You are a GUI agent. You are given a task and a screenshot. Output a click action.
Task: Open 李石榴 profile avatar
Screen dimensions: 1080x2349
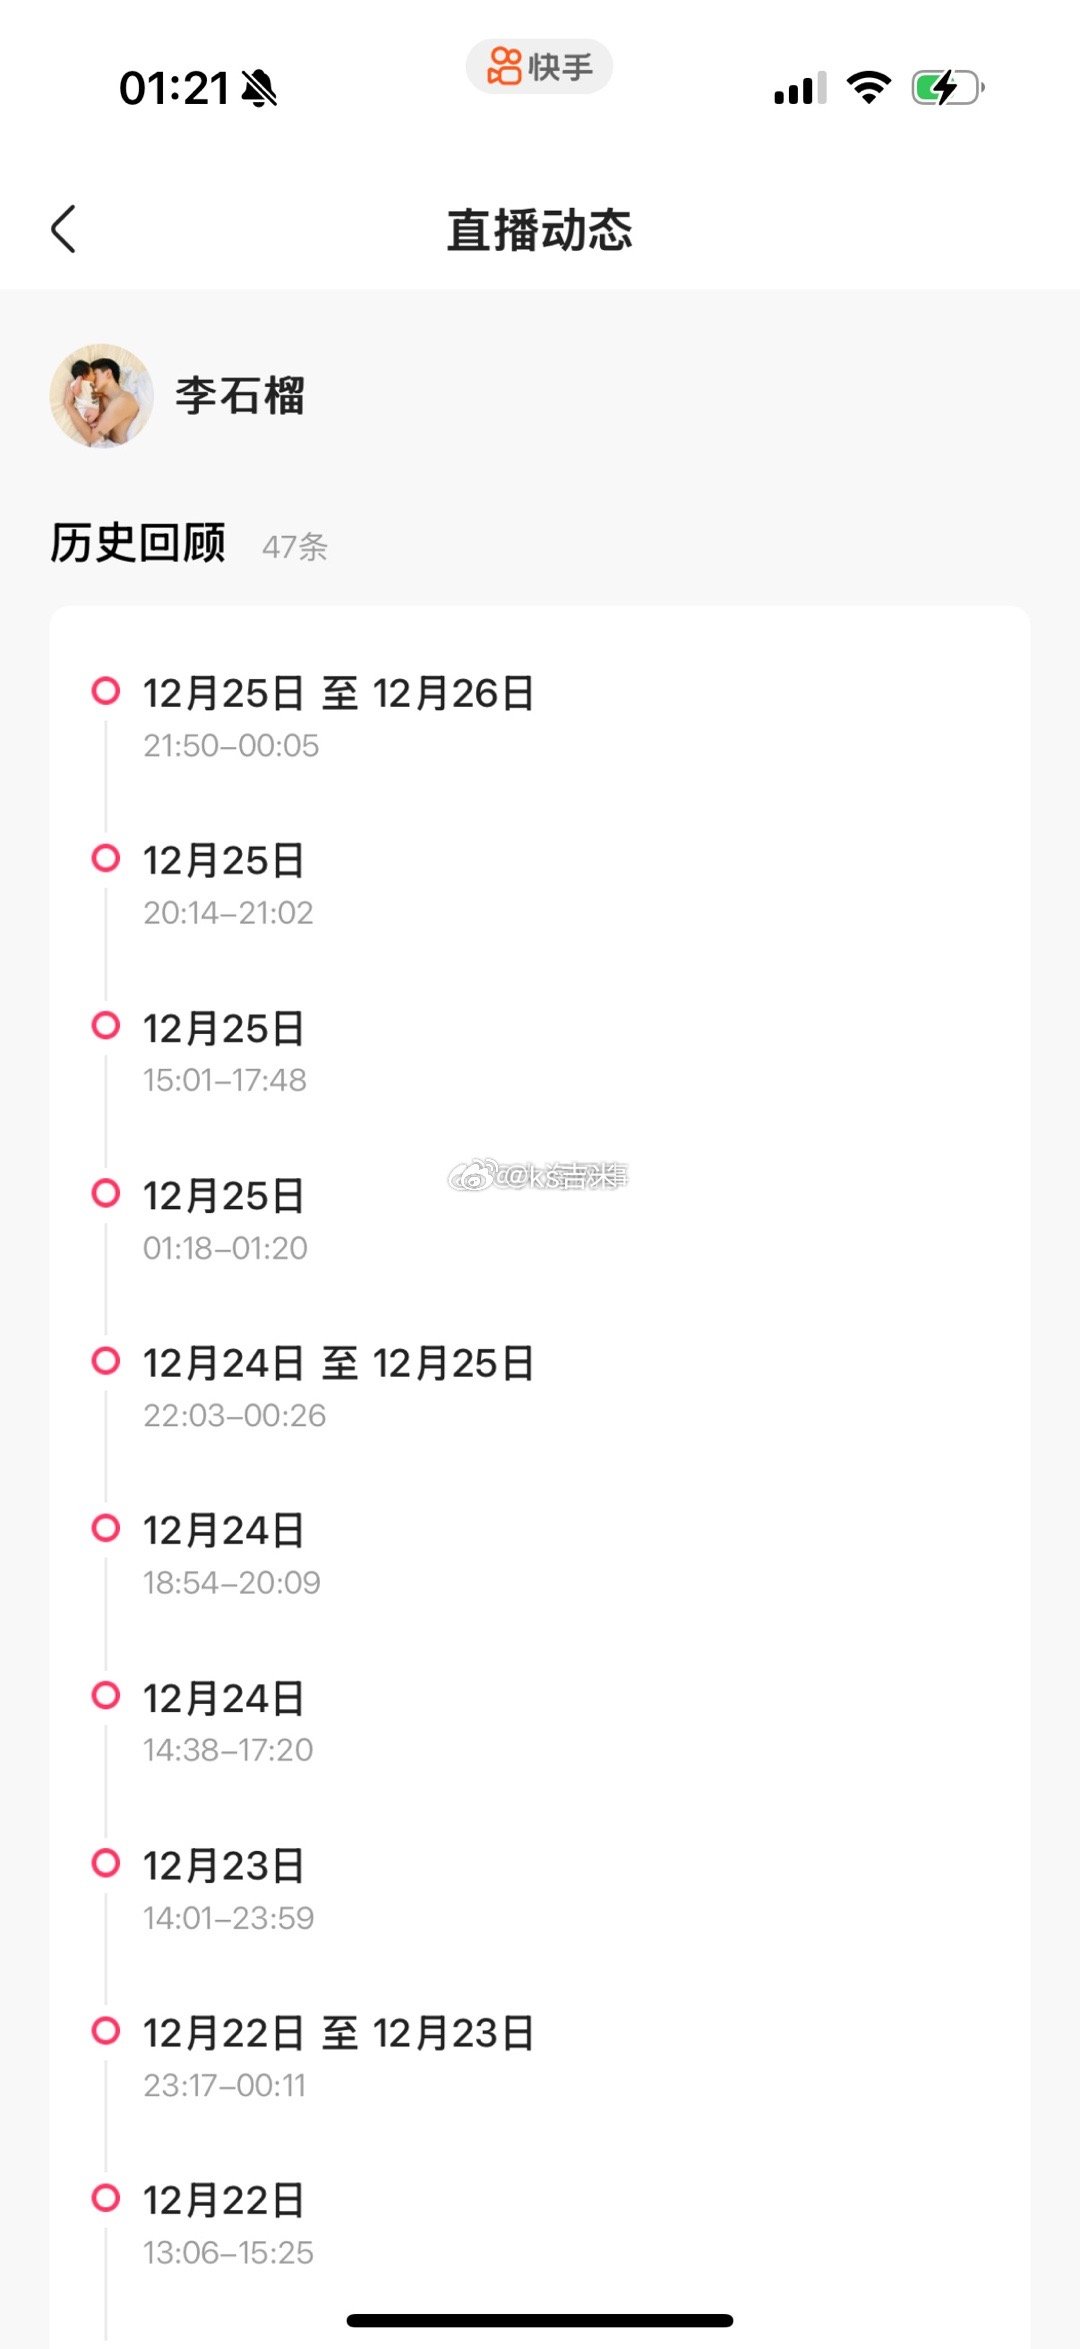click(x=101, y=396)
